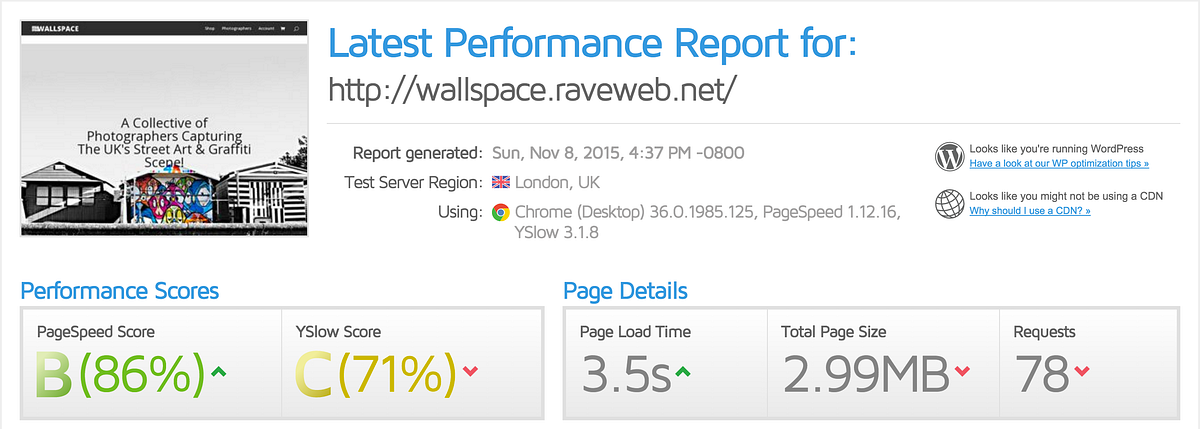Click the red arrow beside YSlow score
1200x429 pixels.
[x=471, y=372]
